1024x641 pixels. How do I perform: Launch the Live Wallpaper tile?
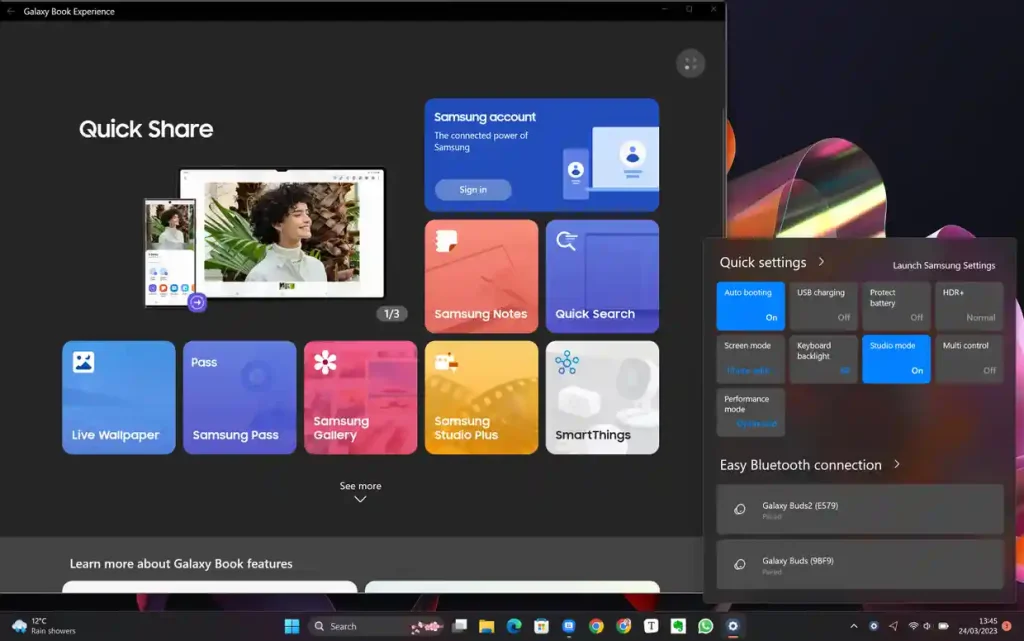pos(119,397)
